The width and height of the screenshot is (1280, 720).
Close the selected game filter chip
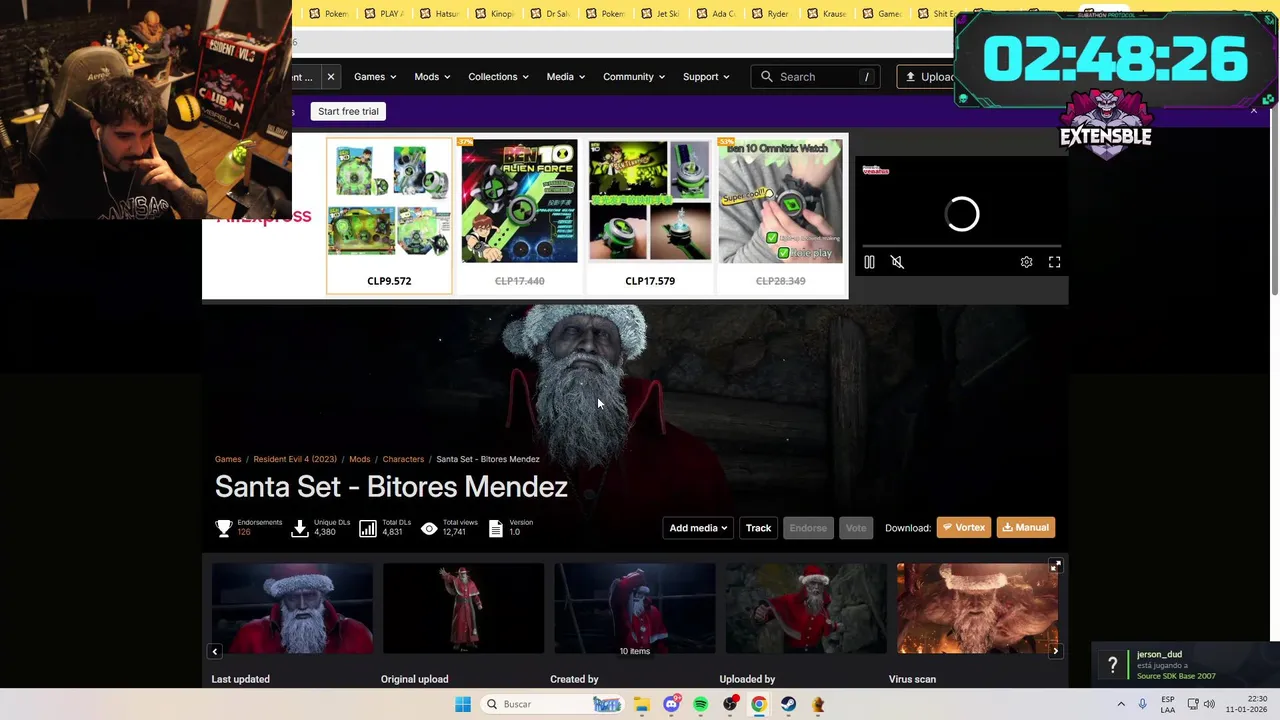click(x=330, y=77)
